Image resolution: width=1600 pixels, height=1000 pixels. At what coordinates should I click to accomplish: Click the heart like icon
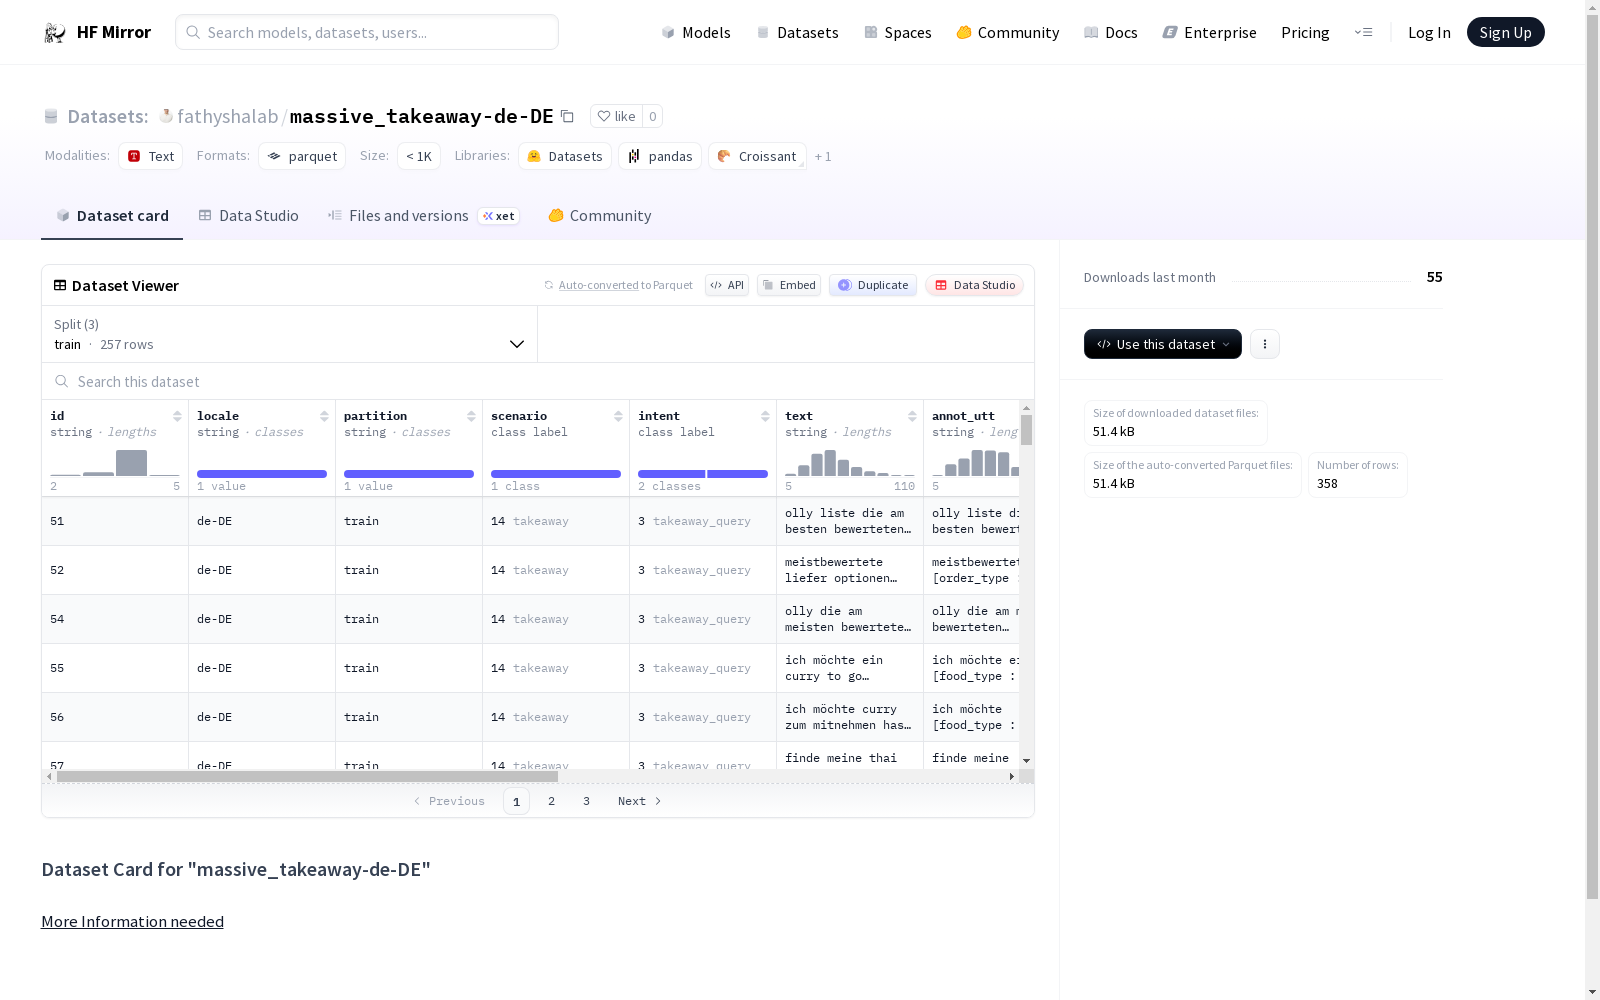pyautogui.click(x=603, y=116)
